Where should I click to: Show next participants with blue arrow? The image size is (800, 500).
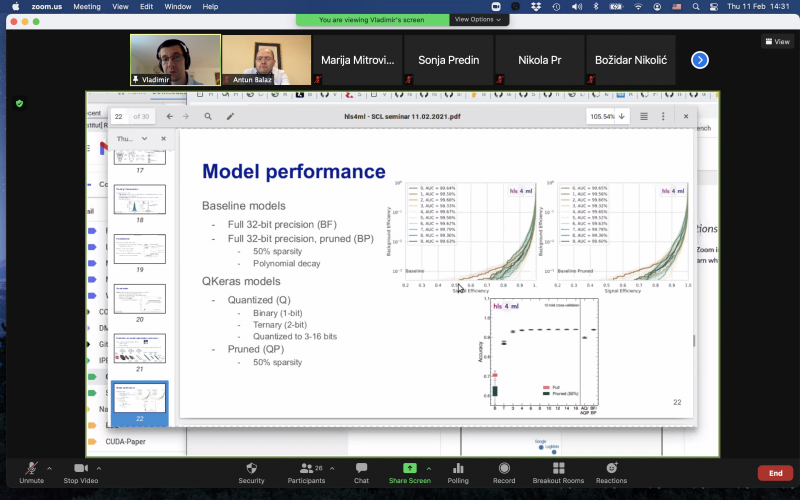(x=699, y=60)
